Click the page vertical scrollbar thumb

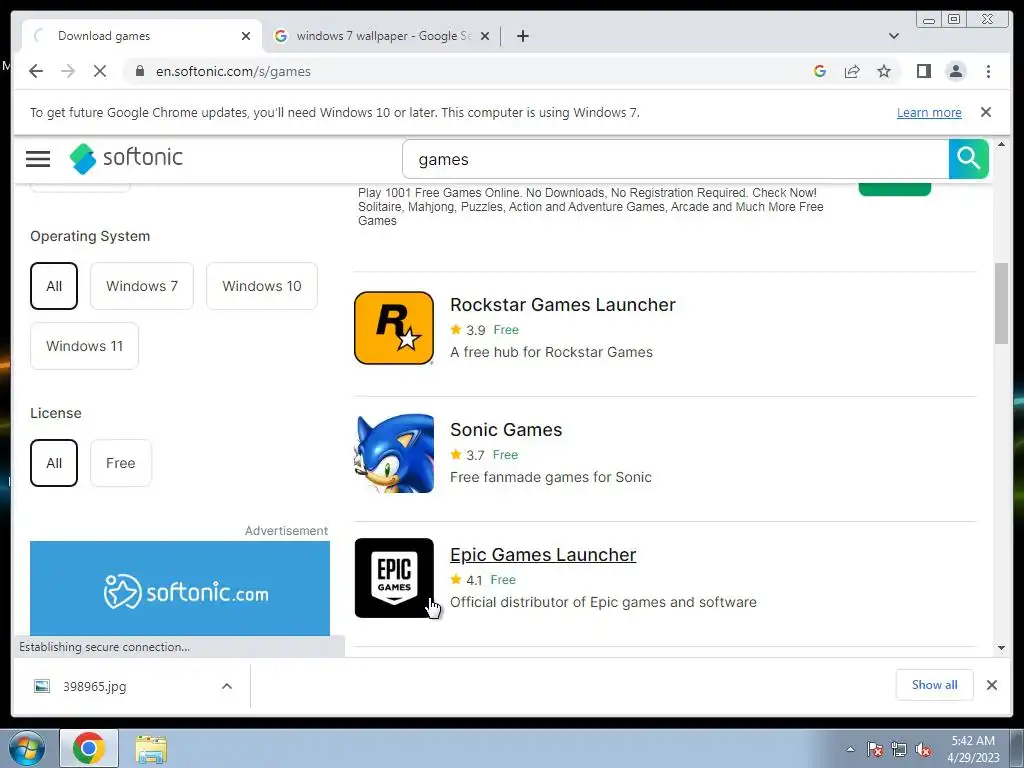coord(1001,302)
